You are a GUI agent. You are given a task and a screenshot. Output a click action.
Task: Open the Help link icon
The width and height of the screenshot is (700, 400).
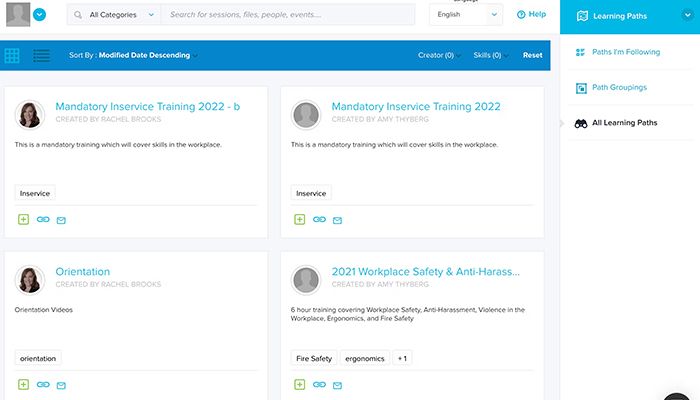[x=521, y=15]
